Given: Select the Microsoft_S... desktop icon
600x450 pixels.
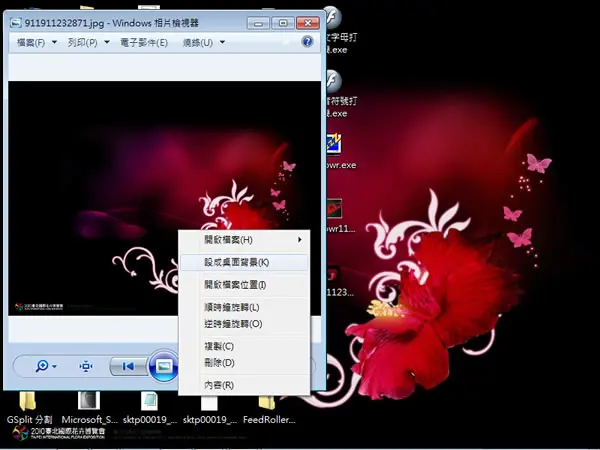Looking at the screenshot, I should tap(90, 409).
